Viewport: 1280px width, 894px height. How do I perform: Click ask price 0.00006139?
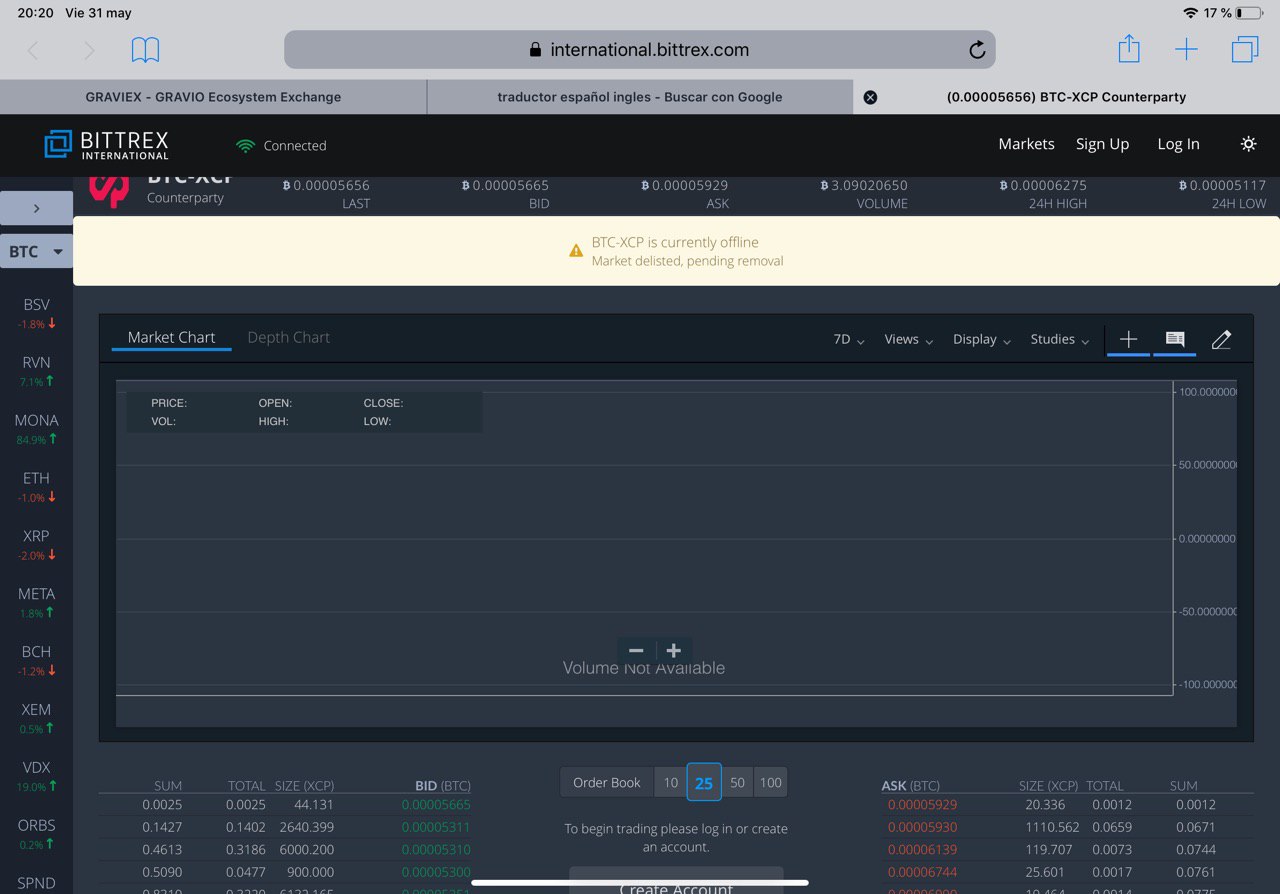[922, 850]
